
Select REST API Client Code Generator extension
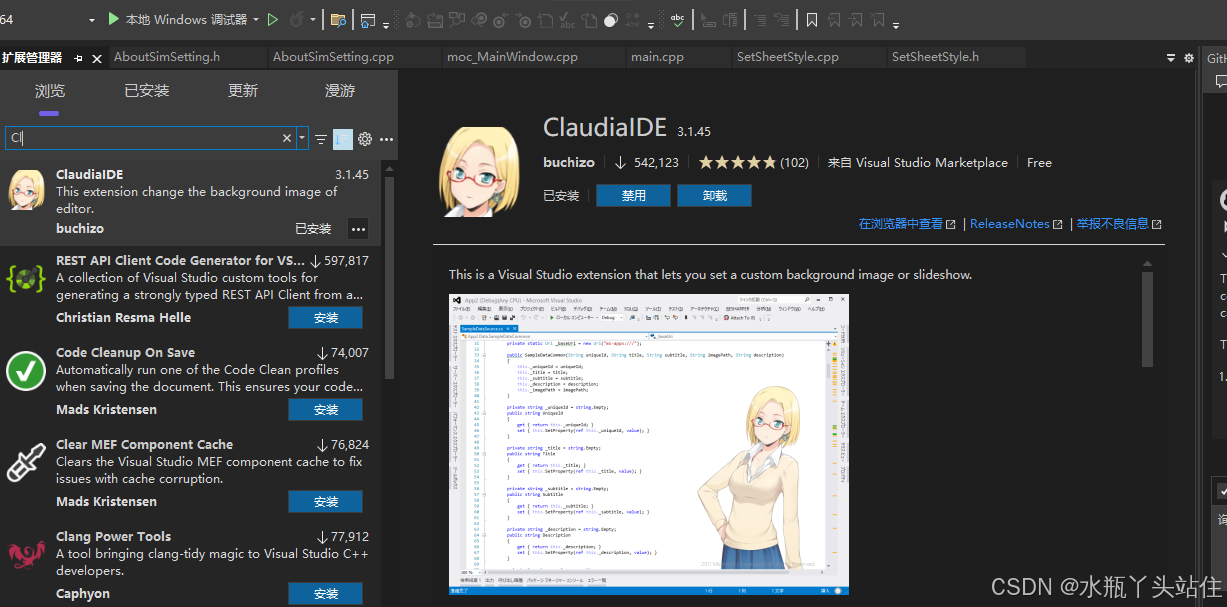tap(190, 291)
